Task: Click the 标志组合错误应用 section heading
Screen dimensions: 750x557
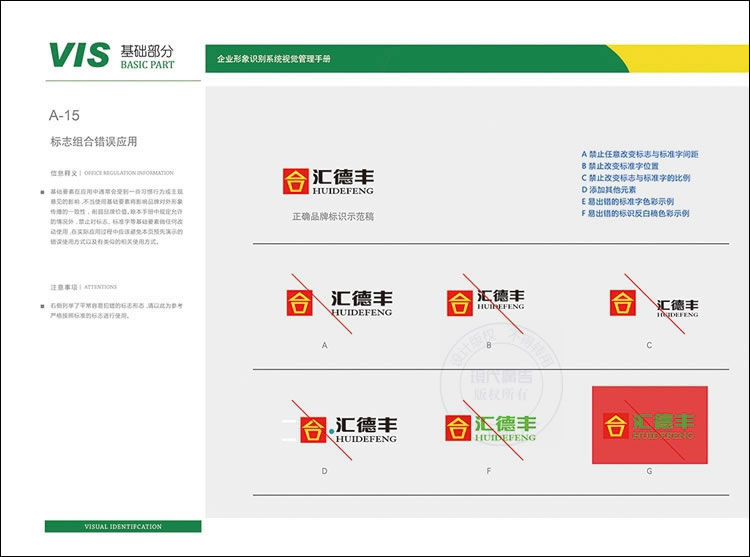Action: tap(93, 142)
